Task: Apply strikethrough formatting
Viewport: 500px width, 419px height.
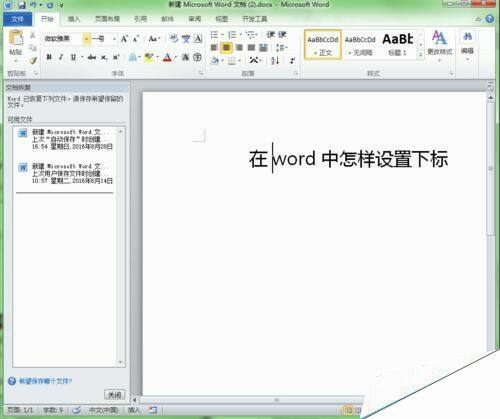Action: coord(92,57)
